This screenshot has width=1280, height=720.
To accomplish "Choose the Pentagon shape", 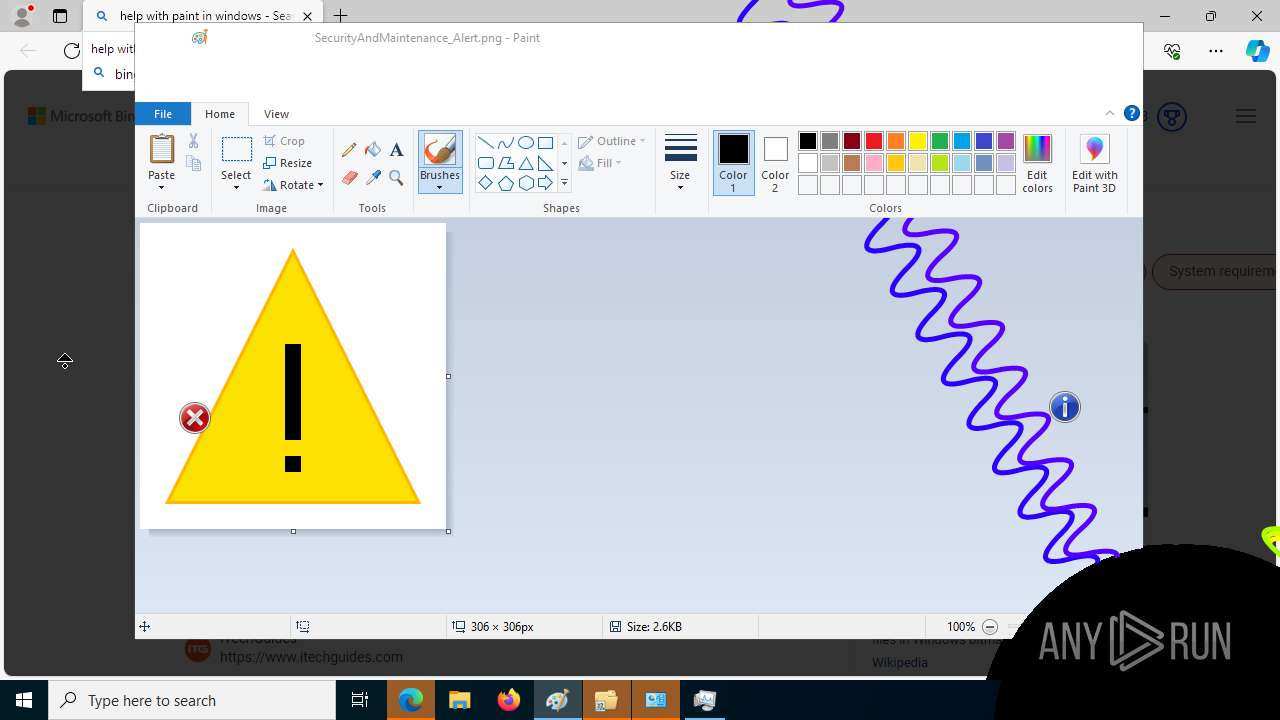I will (505, 183).
